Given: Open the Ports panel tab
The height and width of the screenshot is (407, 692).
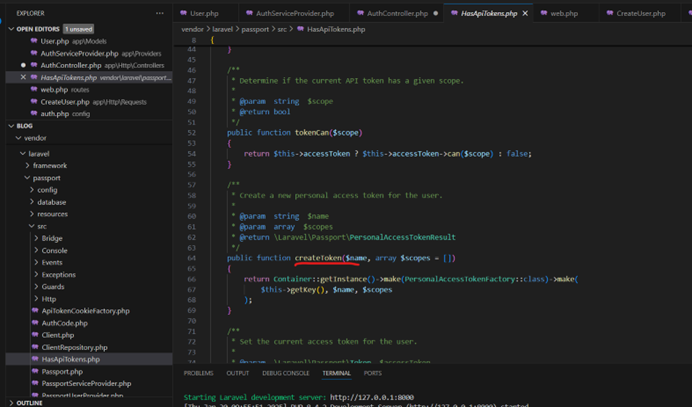Looking at the screenshot, I should pyautogui.click(x=372, y=373).
